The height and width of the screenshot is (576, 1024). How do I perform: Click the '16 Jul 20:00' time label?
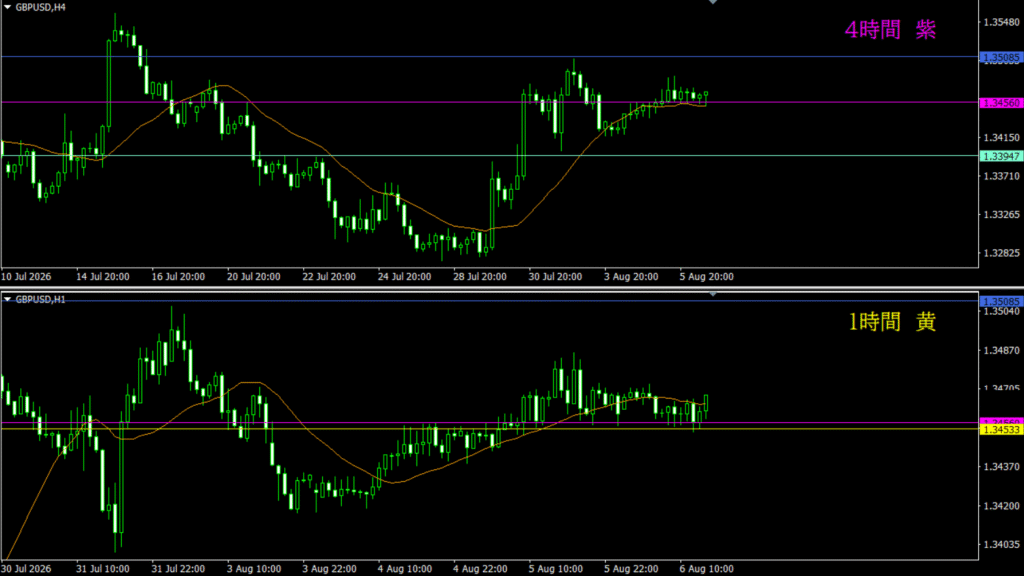178,277
